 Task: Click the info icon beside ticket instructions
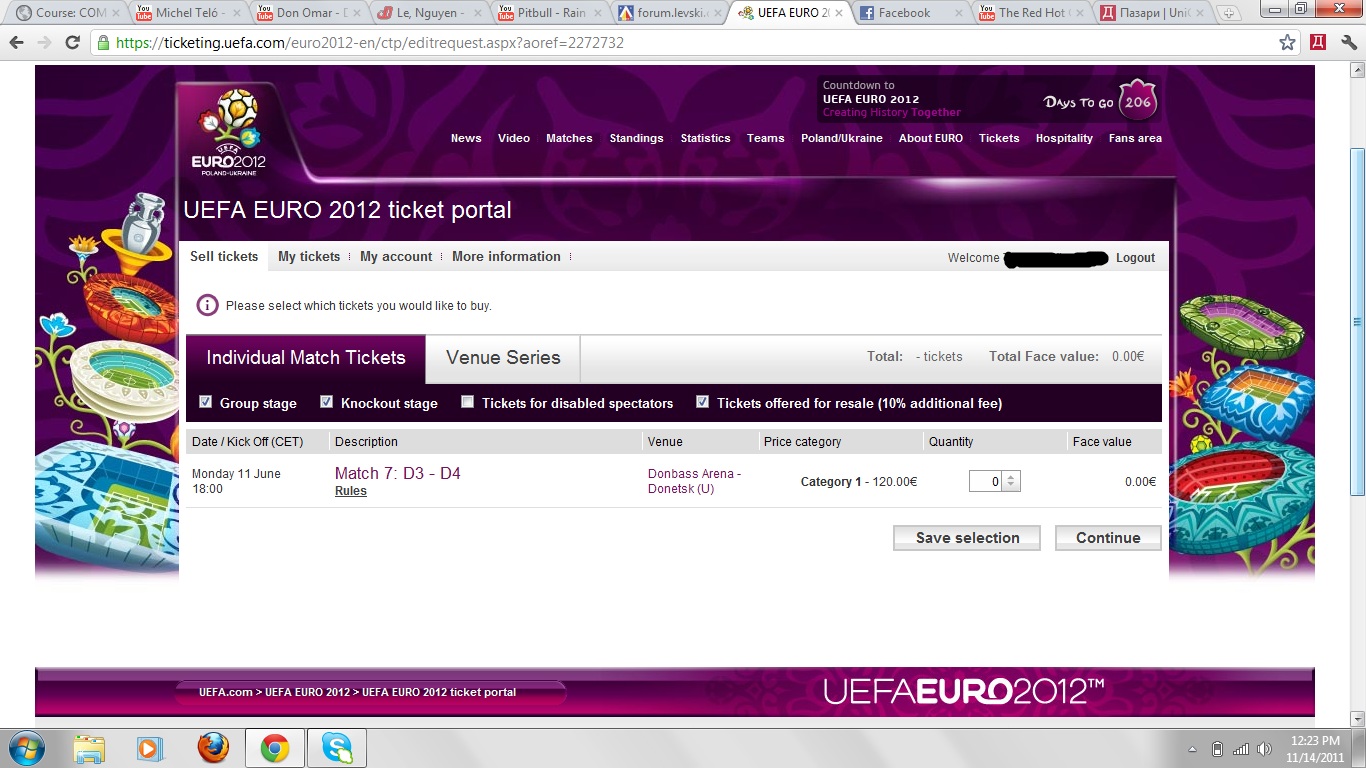tap(207, 305)
